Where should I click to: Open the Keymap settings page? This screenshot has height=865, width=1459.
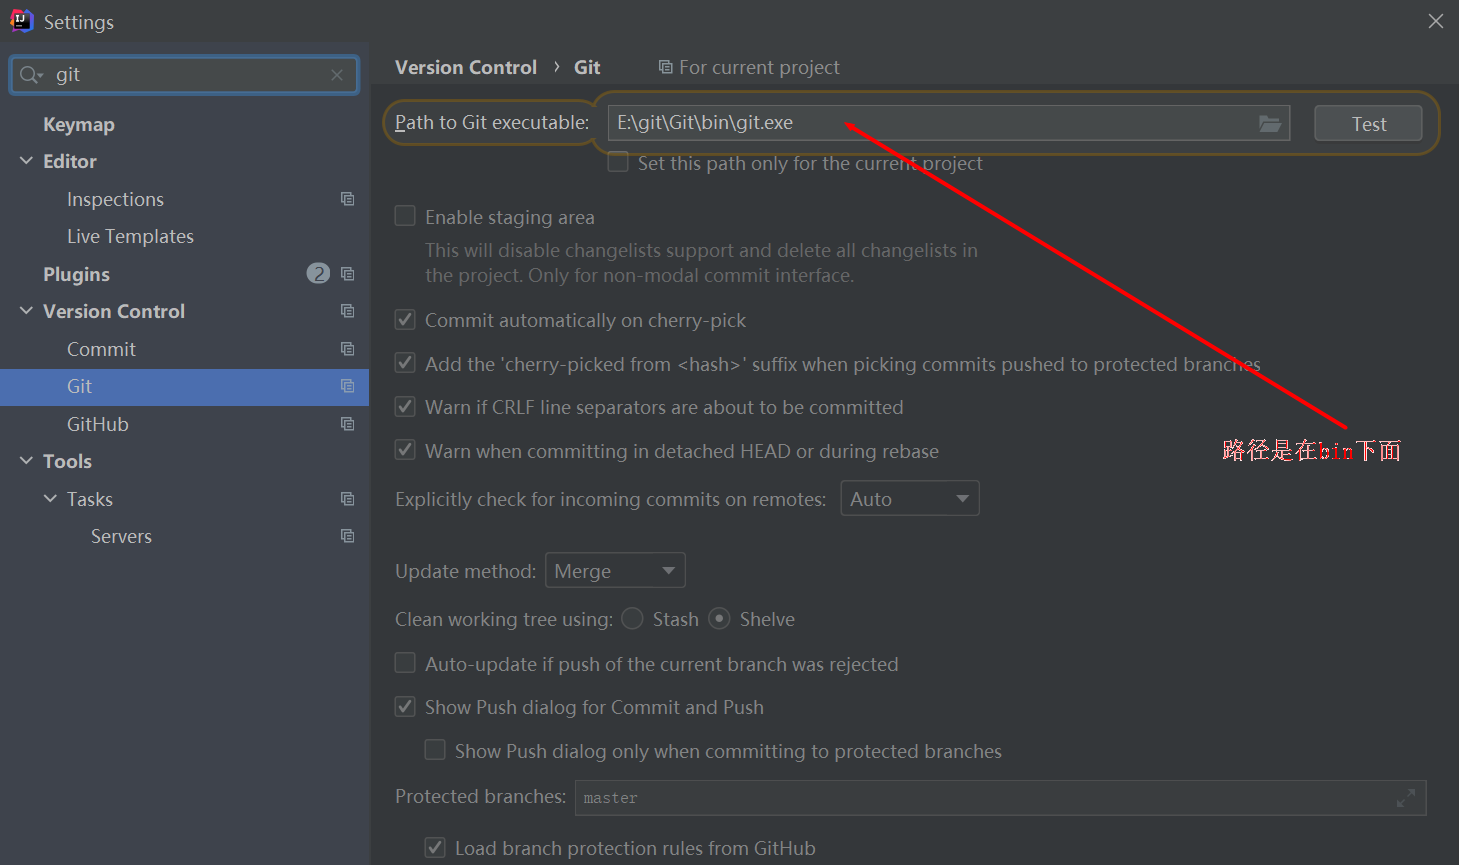(x=79, y=124)
